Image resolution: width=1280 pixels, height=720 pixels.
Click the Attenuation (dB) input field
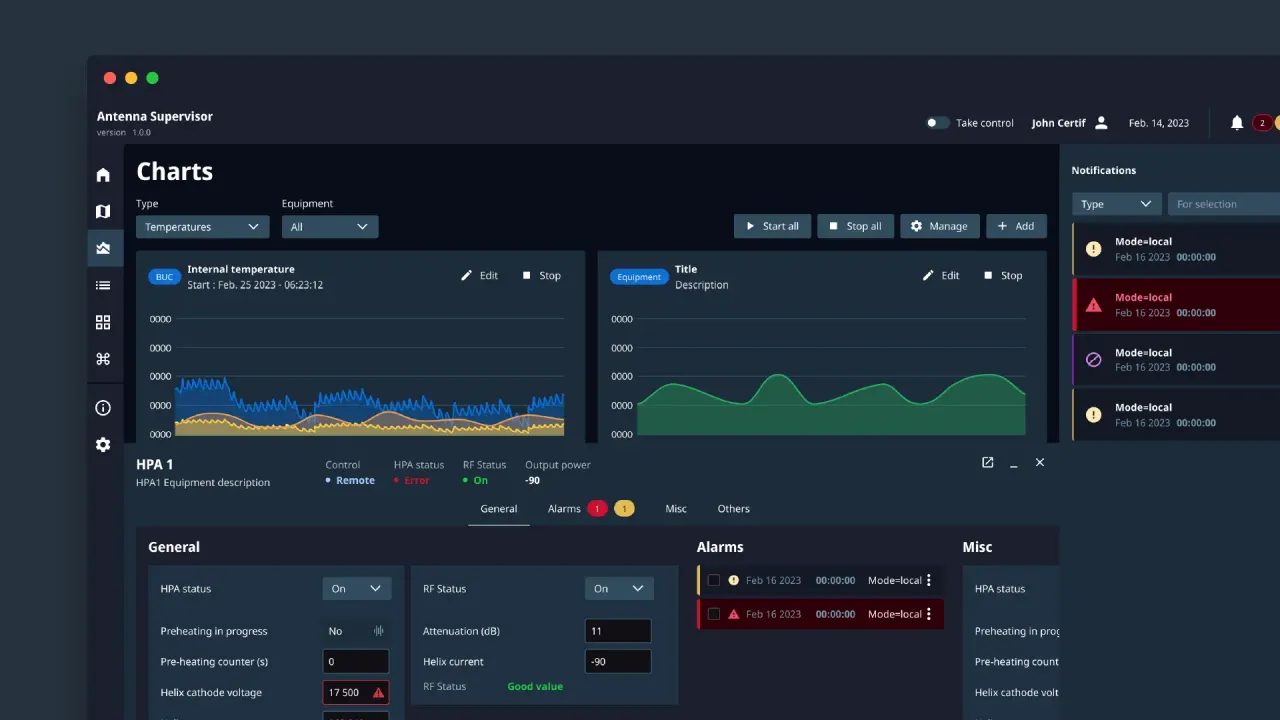[x=617, y=631]
